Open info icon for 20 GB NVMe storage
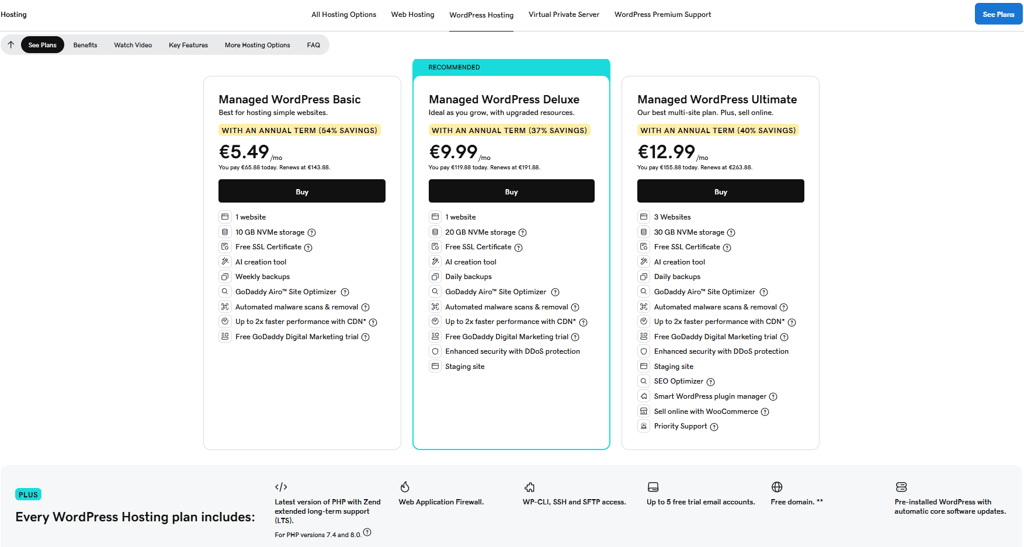Viewport: 1024px width, 547px height. 522,232
